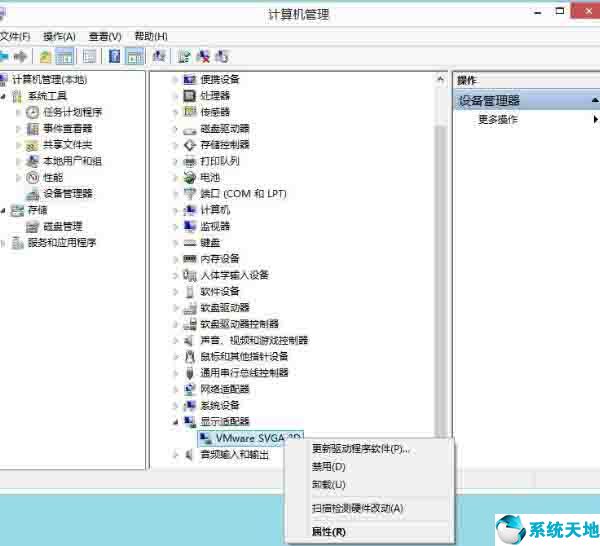Select 人体学输入设备 category
Screen dimensions: 600x546
click(x=235, y=275)
